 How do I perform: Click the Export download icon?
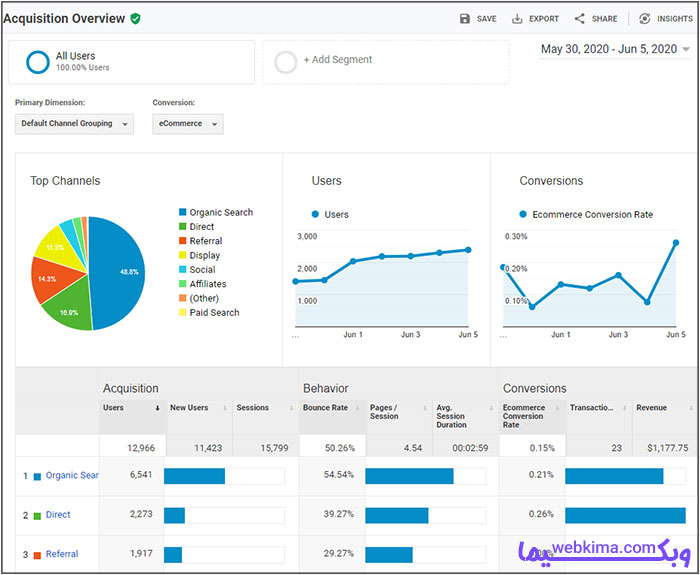tap(517, 19)
